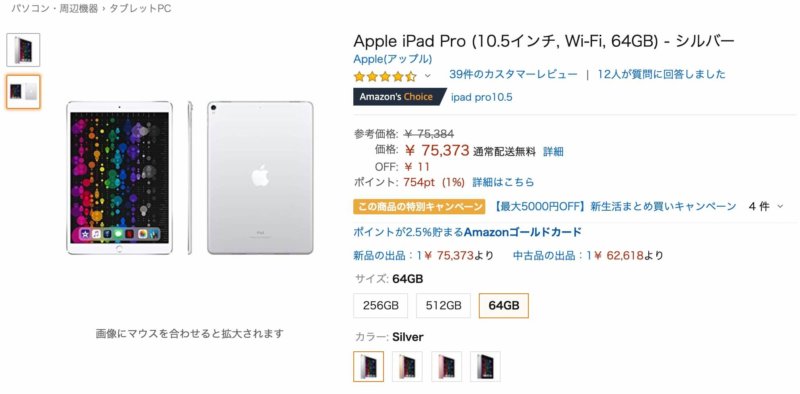Select the first product thumbnail image
Screen dimensions: 800x394
[x=23, y=50]
